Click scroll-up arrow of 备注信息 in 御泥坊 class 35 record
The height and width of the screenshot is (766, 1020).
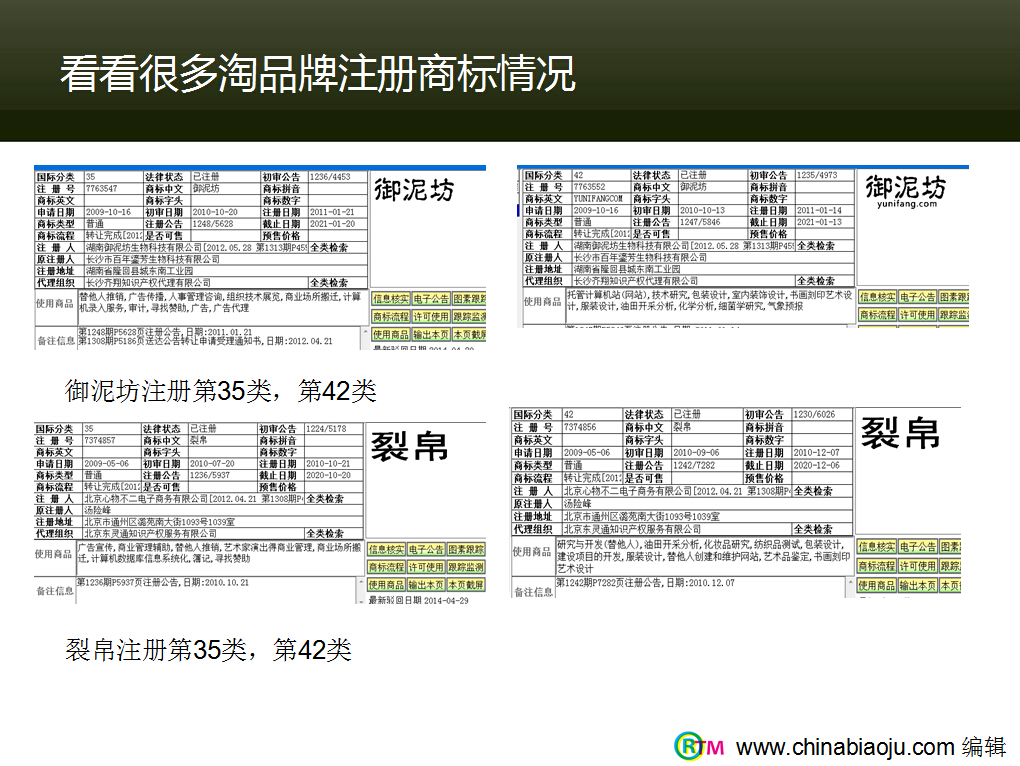click(x=365, y=331)
